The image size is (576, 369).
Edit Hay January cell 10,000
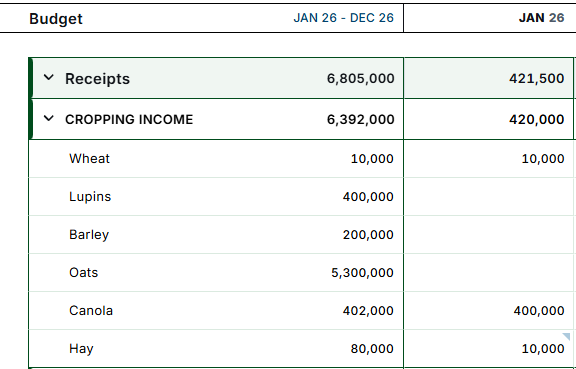489,348
